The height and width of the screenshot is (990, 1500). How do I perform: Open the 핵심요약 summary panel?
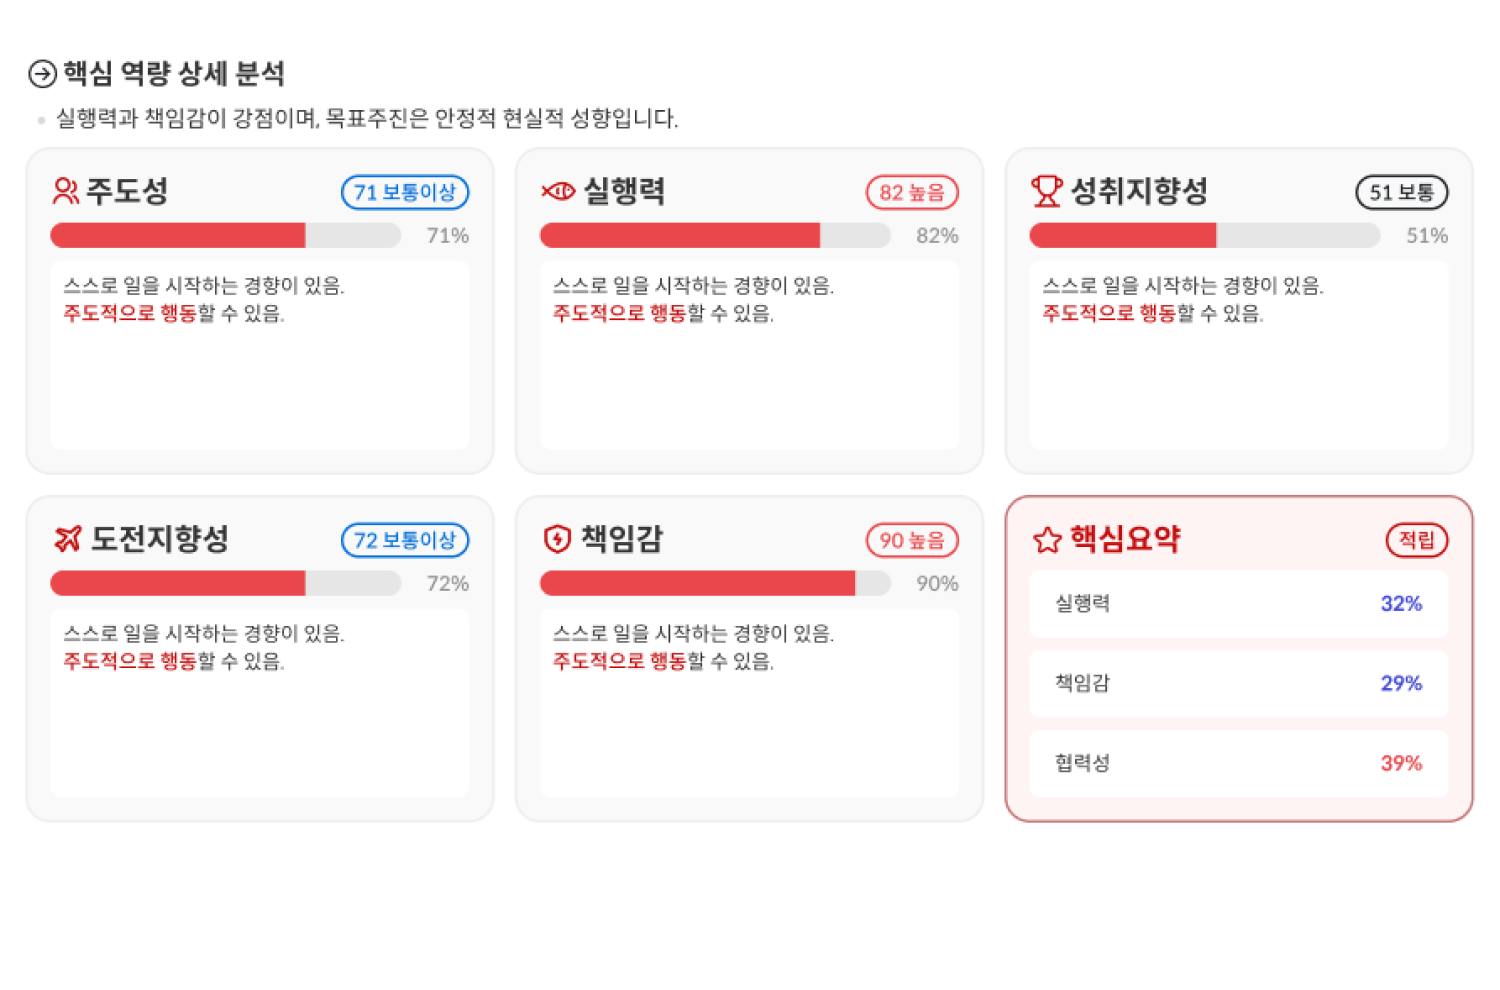pos(1242,657)
